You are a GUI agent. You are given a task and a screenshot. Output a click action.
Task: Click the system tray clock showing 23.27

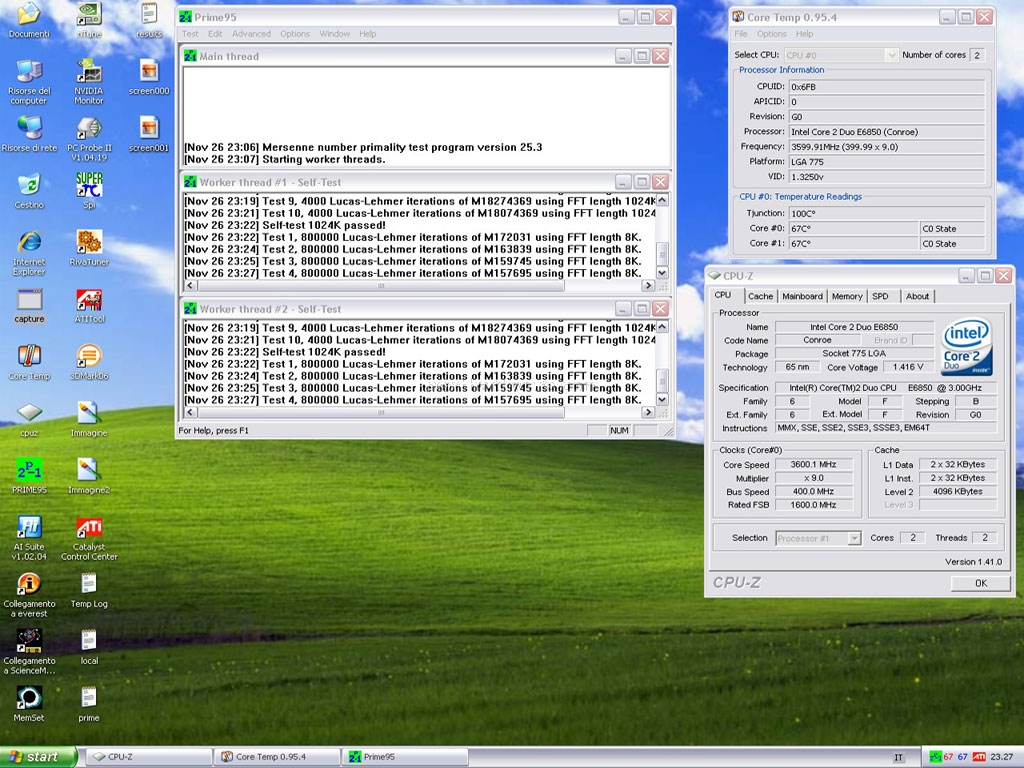point(1002,757)
